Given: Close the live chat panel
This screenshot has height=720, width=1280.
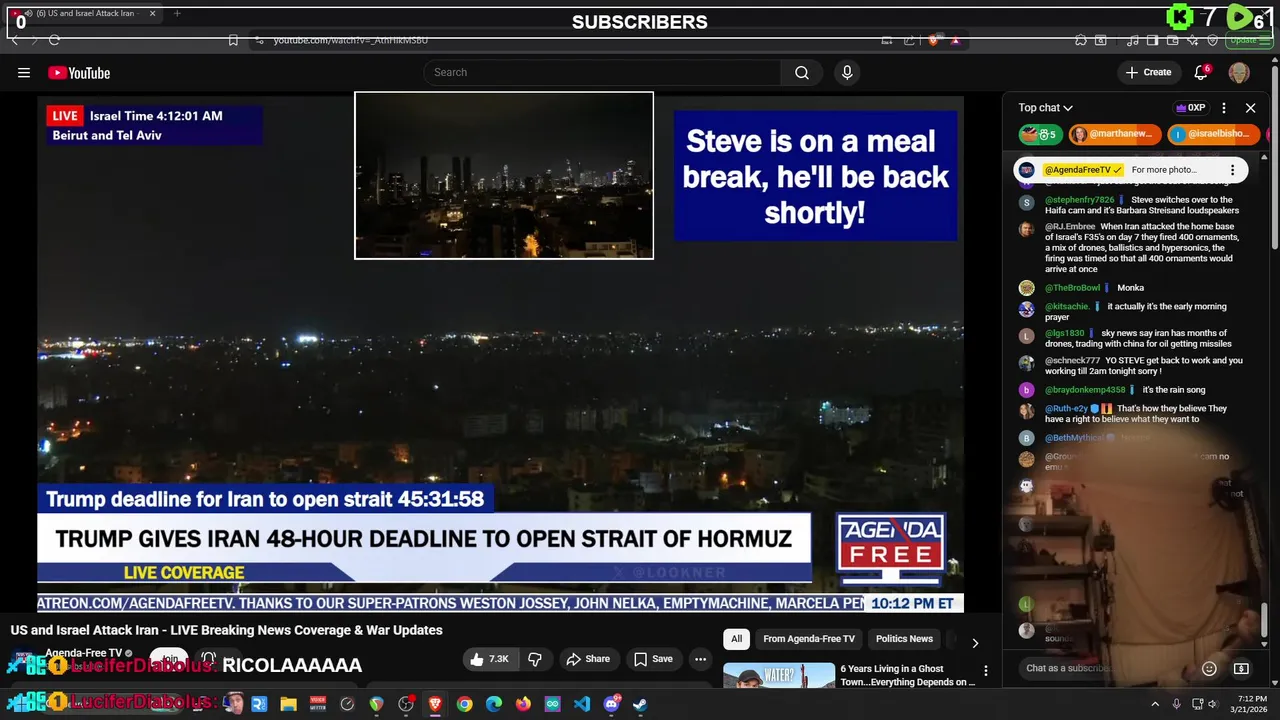Looking at the screenshot, I should (x=1250, y=108).
